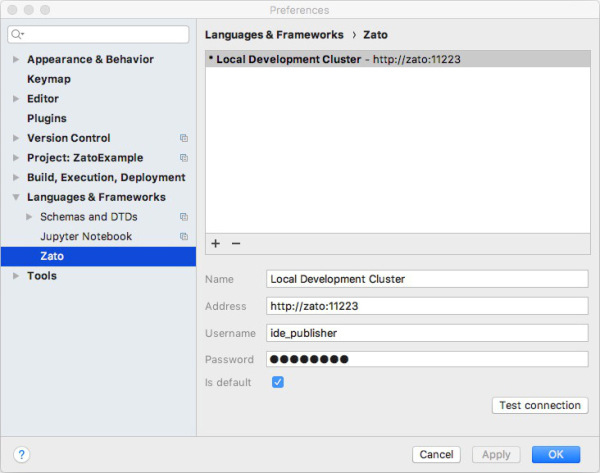600x473 pixels.
Task: Click project-level icon beside Version Control
Action: tap(184, 138)
